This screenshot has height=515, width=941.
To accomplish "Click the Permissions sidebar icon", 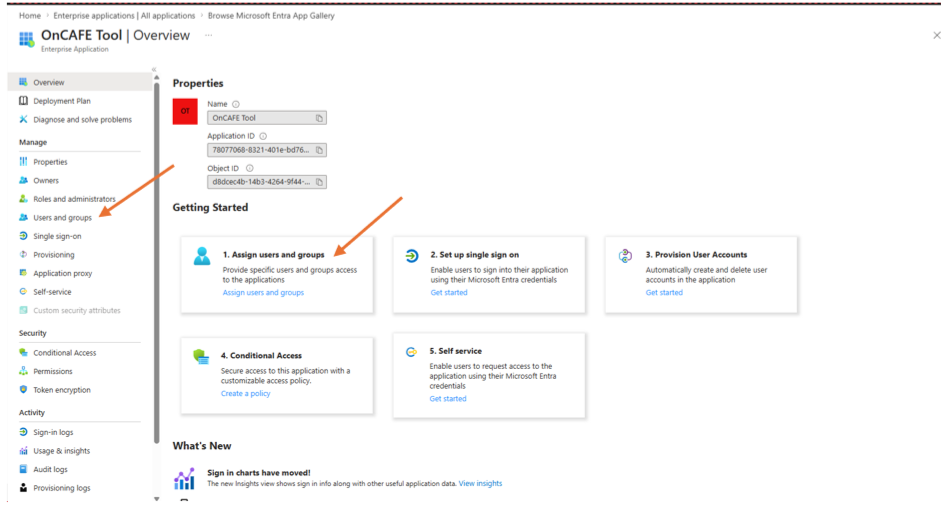I will pyautogui.click(x=23, y=371).
